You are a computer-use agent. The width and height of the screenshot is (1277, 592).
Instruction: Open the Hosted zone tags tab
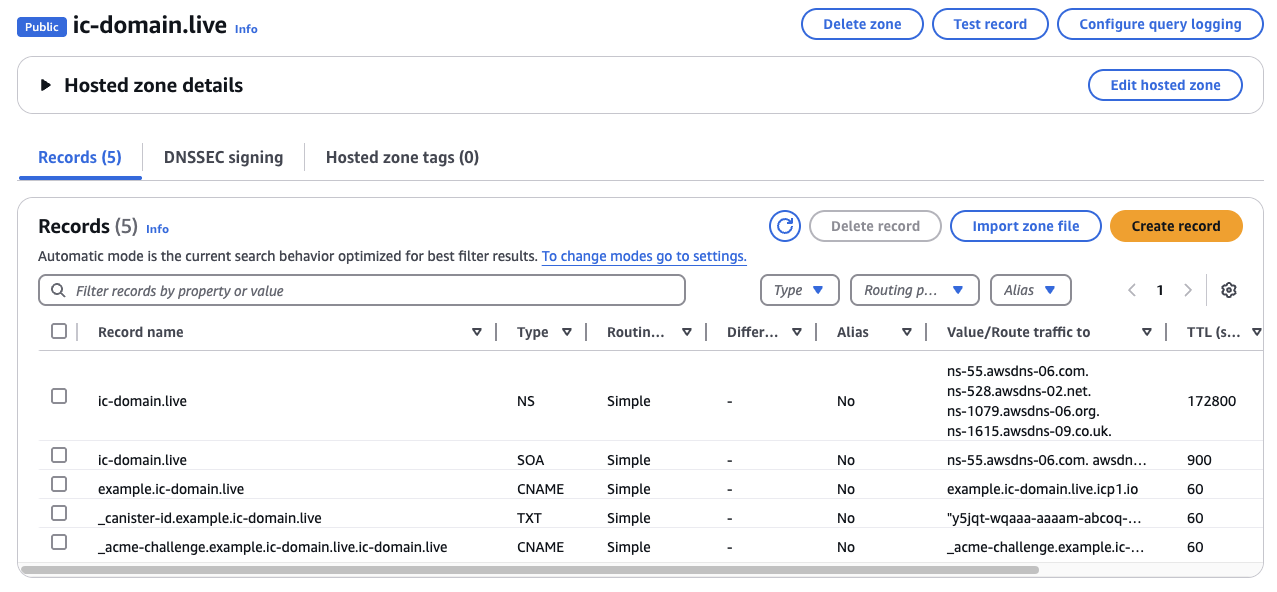pos(401,157)
